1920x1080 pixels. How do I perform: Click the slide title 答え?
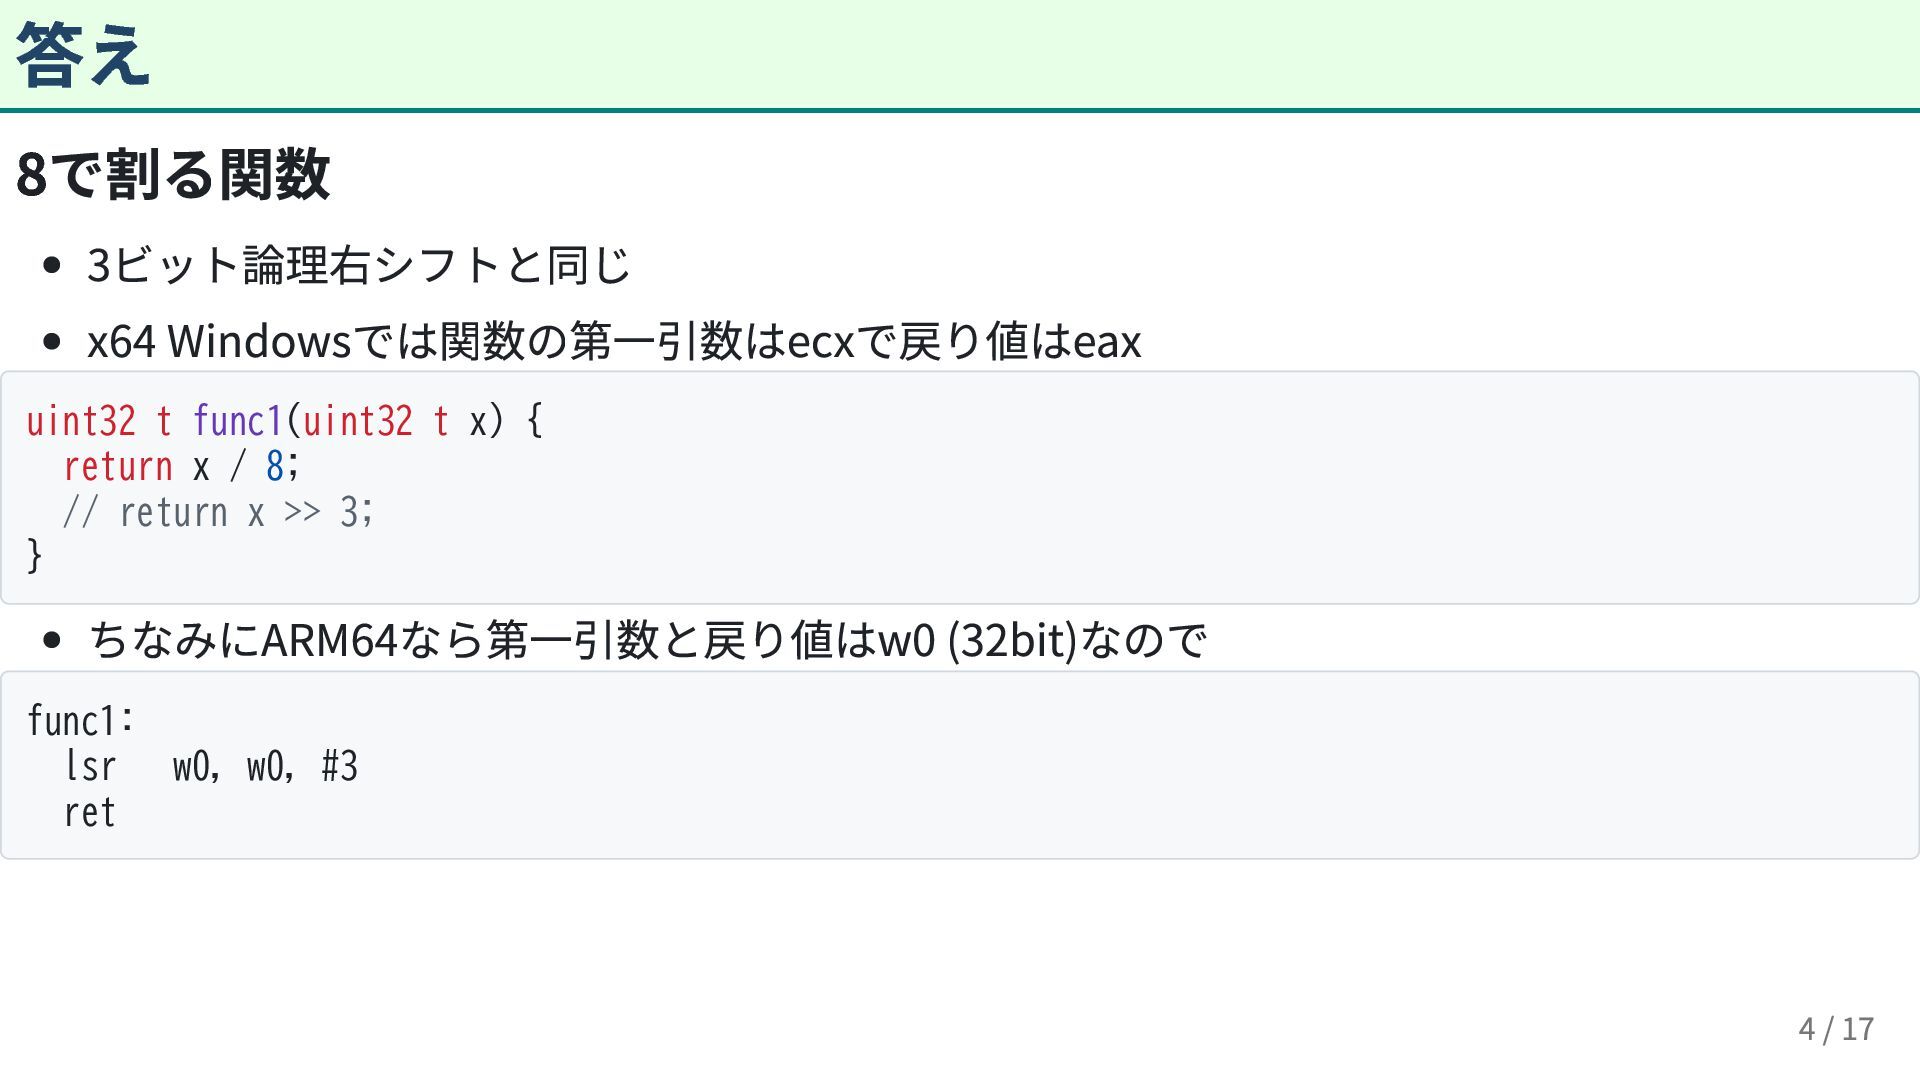83,55
